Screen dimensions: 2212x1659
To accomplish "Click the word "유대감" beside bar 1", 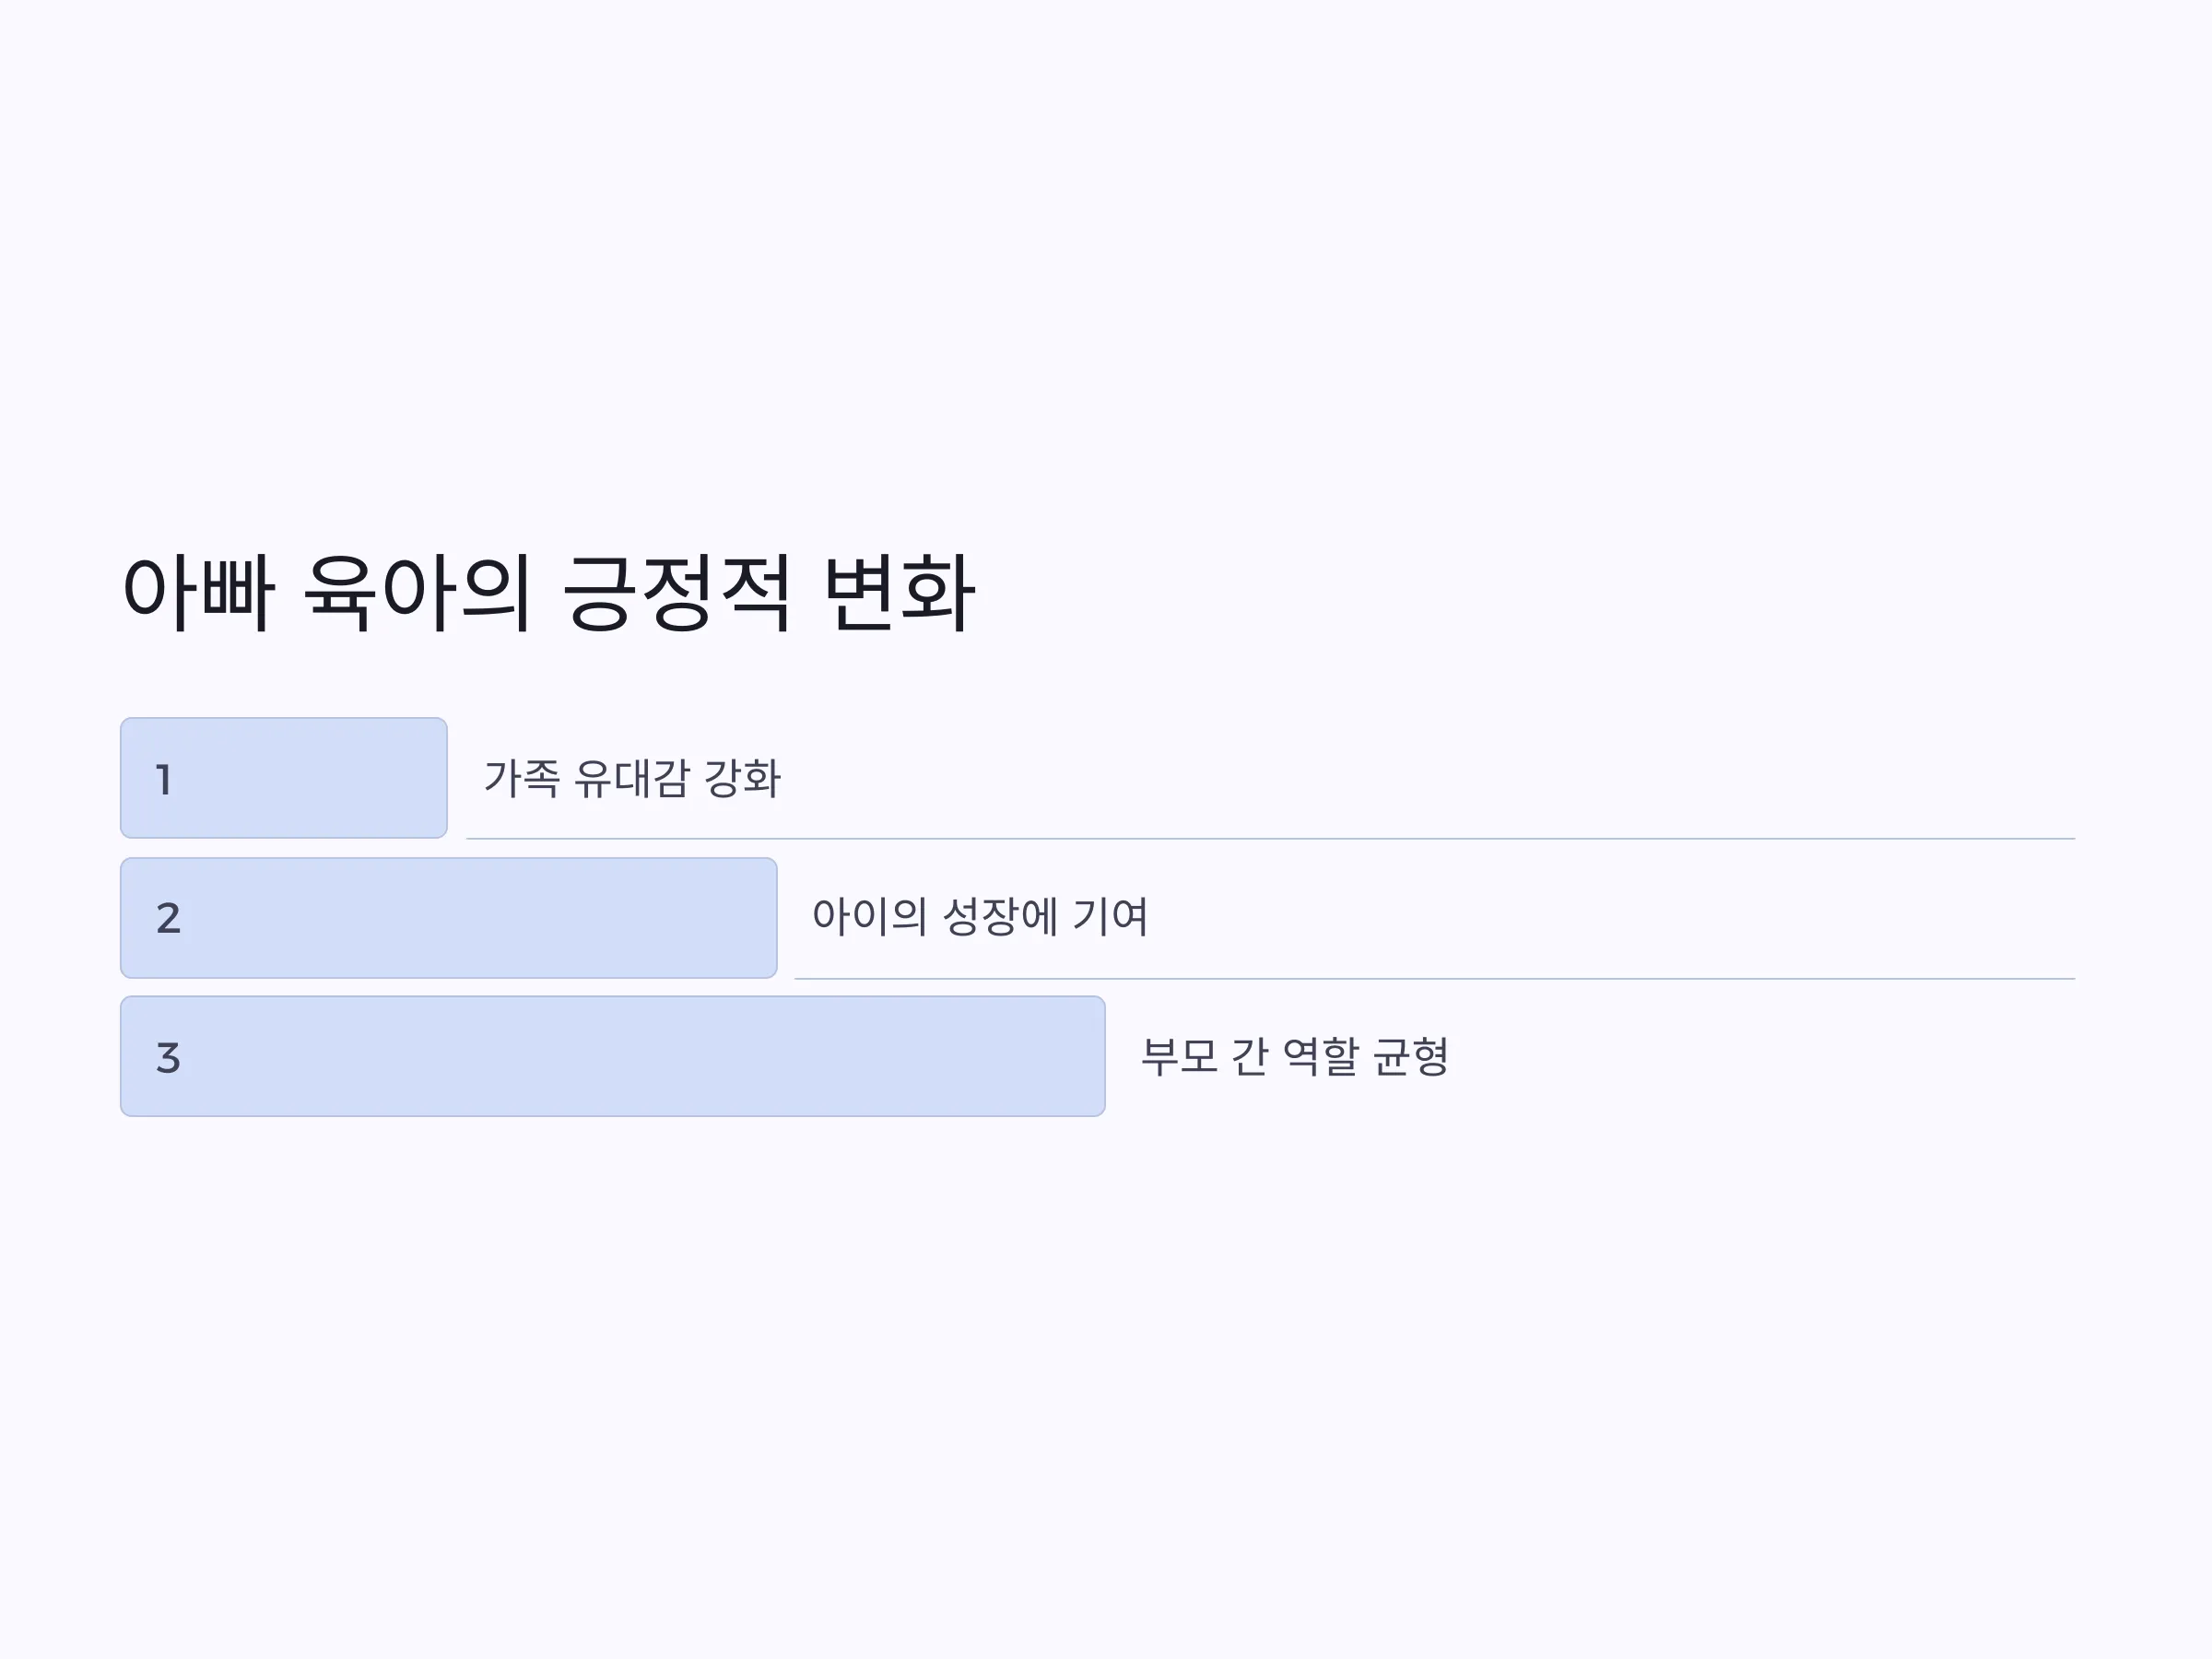I will pos(632,778).
